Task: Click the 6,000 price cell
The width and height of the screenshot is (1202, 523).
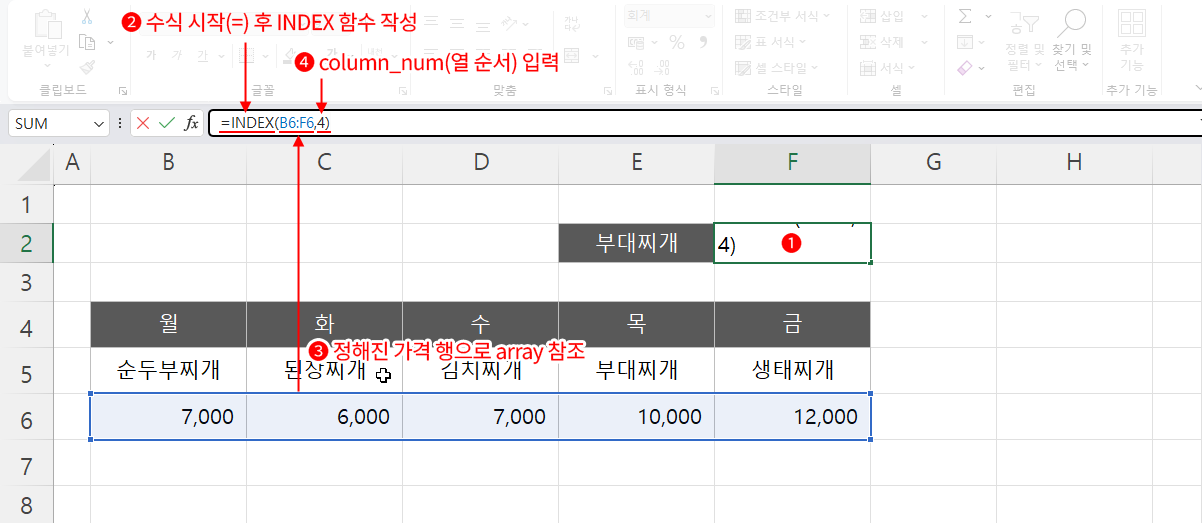Action: point(325,417)
